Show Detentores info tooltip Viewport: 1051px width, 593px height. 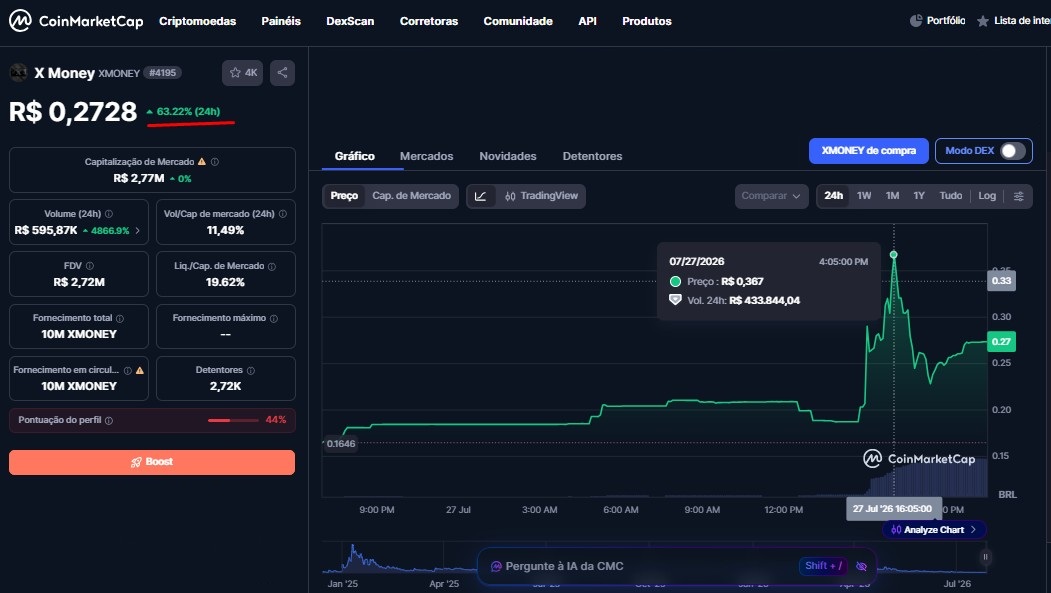[251, 371]
